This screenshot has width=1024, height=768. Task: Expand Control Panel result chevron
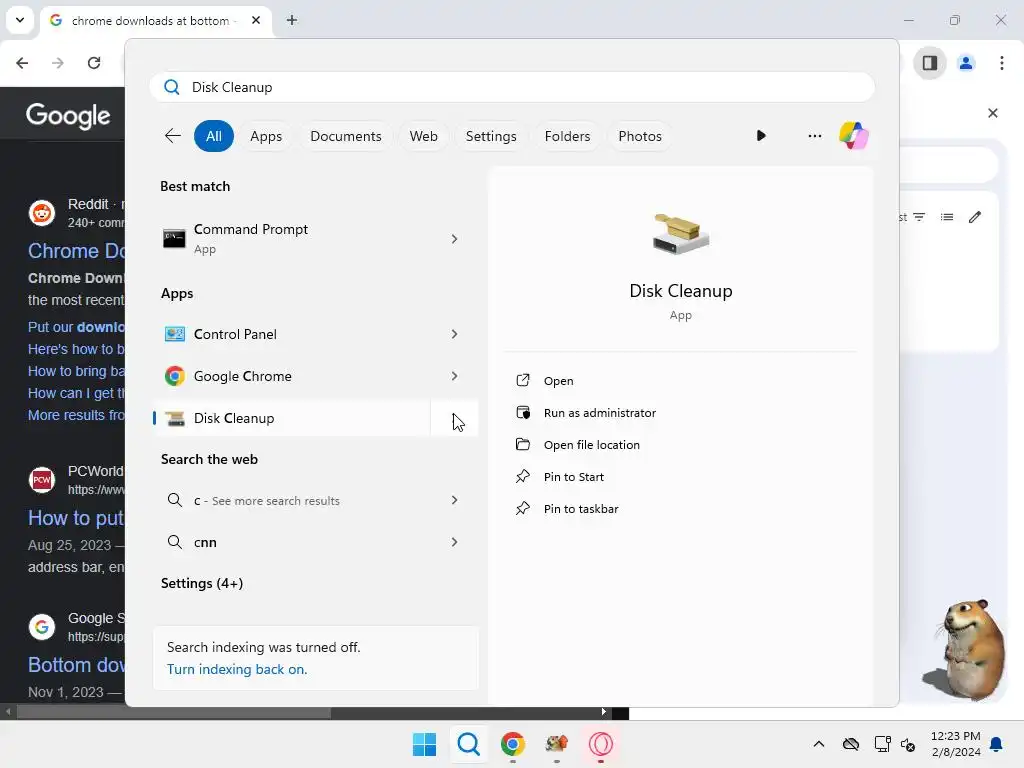click(x=455, y=334)
